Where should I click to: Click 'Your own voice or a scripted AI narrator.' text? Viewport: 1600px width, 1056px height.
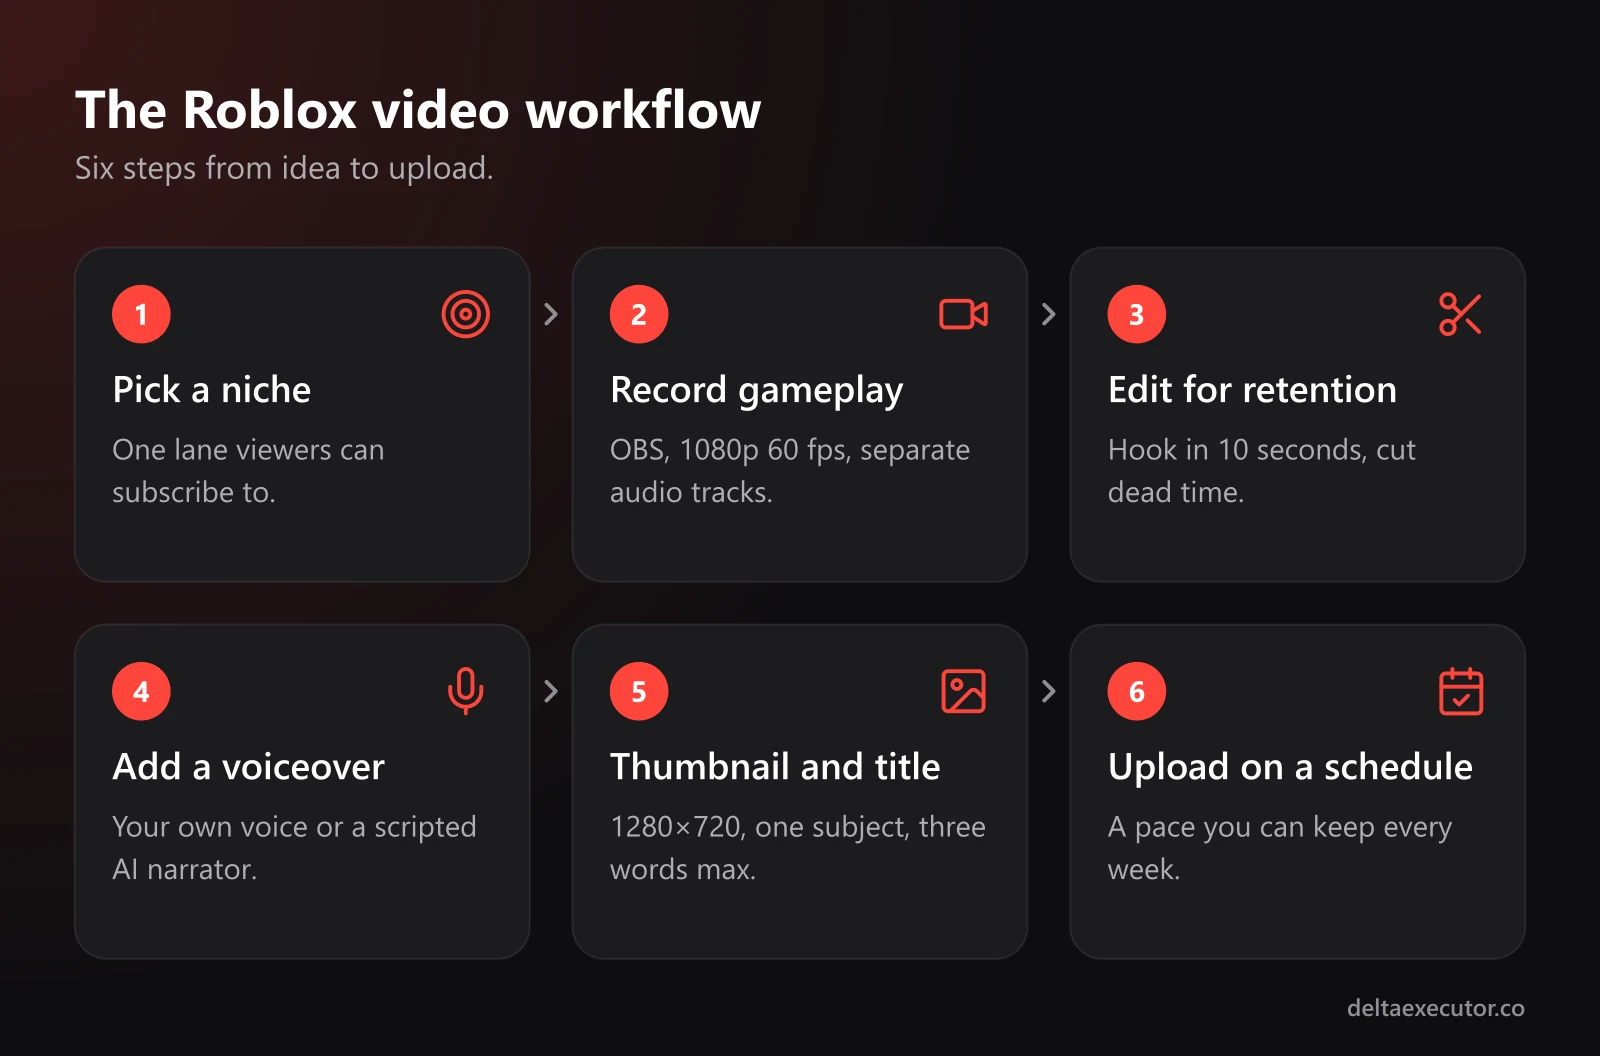294,848
